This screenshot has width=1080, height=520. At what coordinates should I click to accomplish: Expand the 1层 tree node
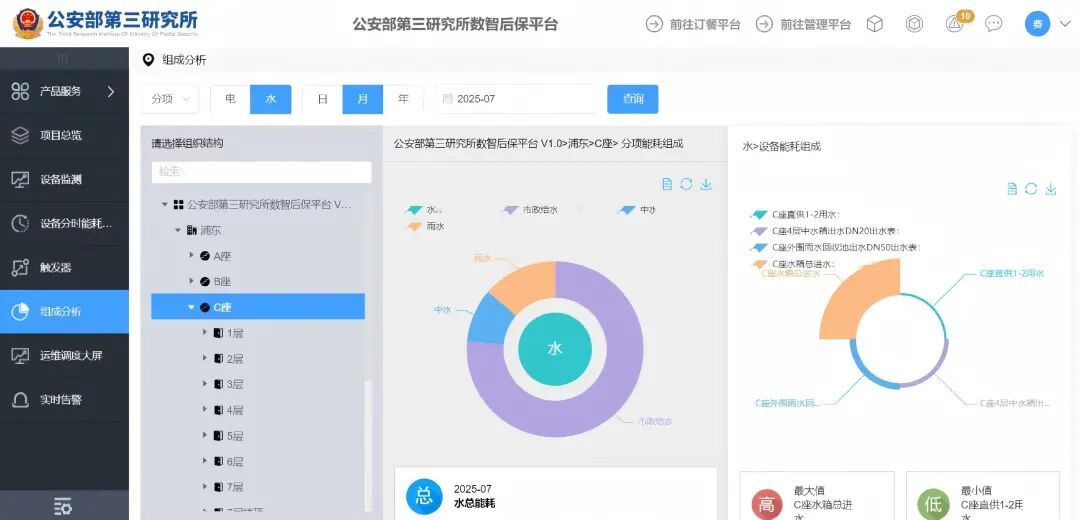[205, 333]
